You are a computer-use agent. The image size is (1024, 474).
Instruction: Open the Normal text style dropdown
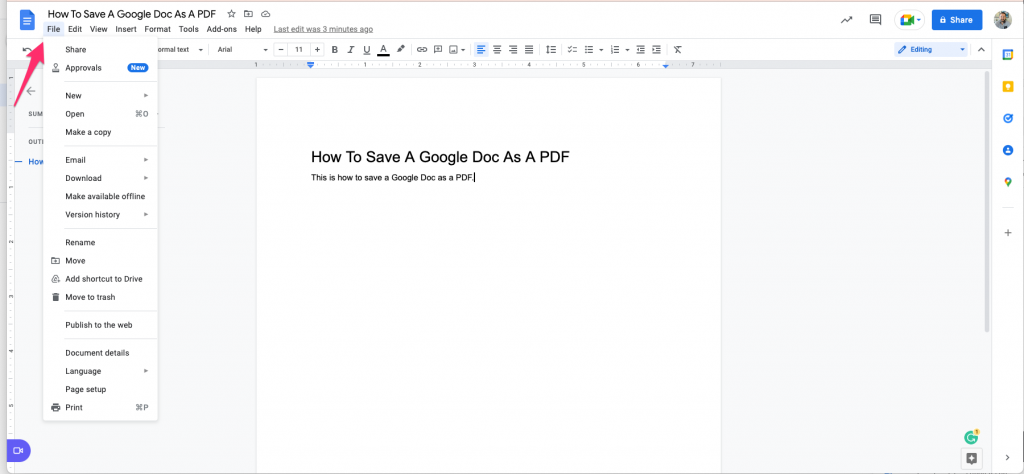tap(181, 50)
